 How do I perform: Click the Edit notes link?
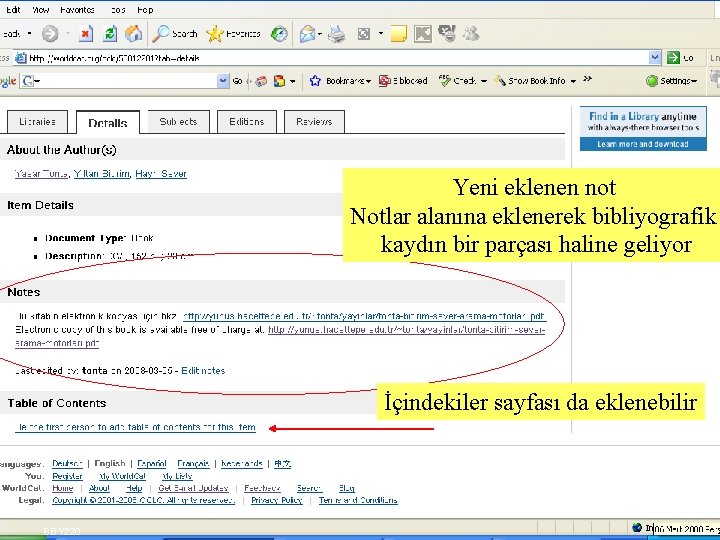click(203, 371)
